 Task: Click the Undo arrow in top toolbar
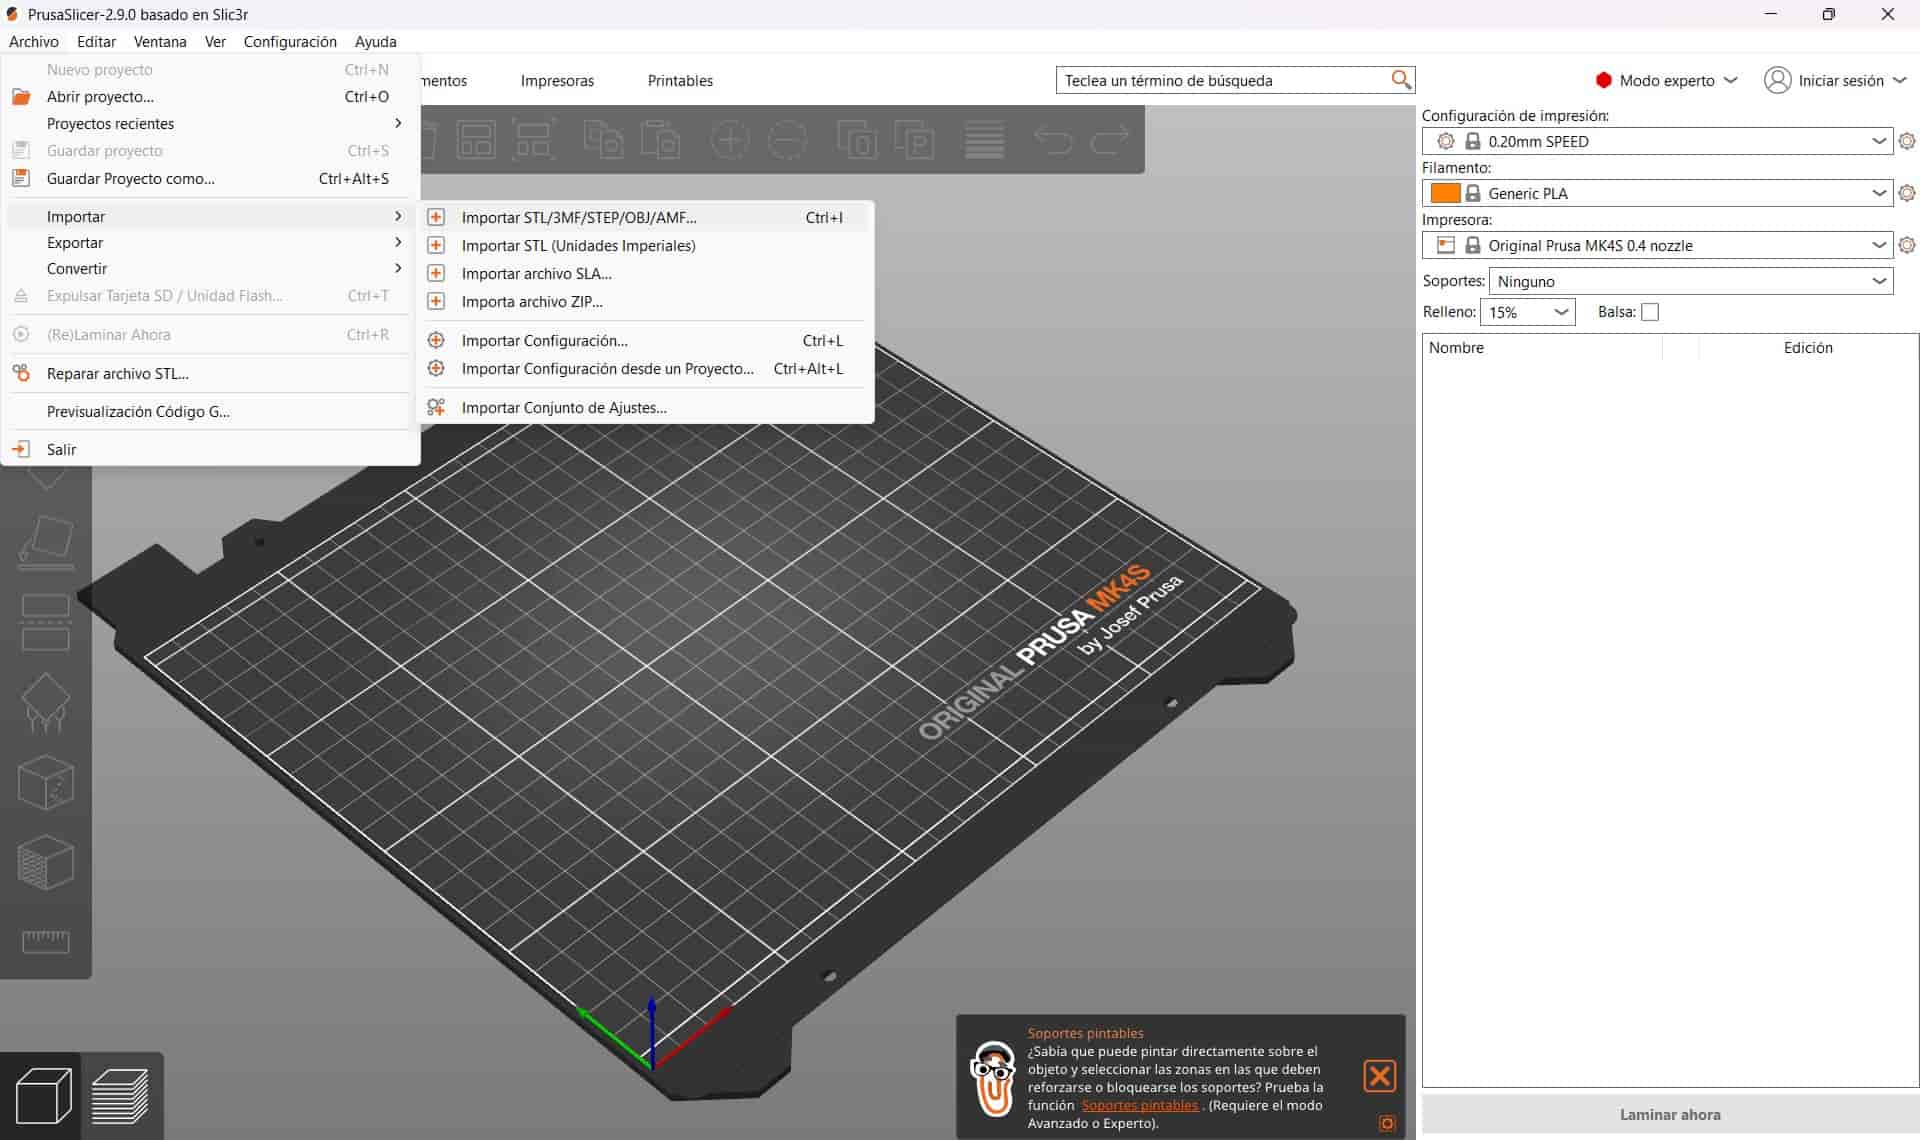coord(1052,139)
